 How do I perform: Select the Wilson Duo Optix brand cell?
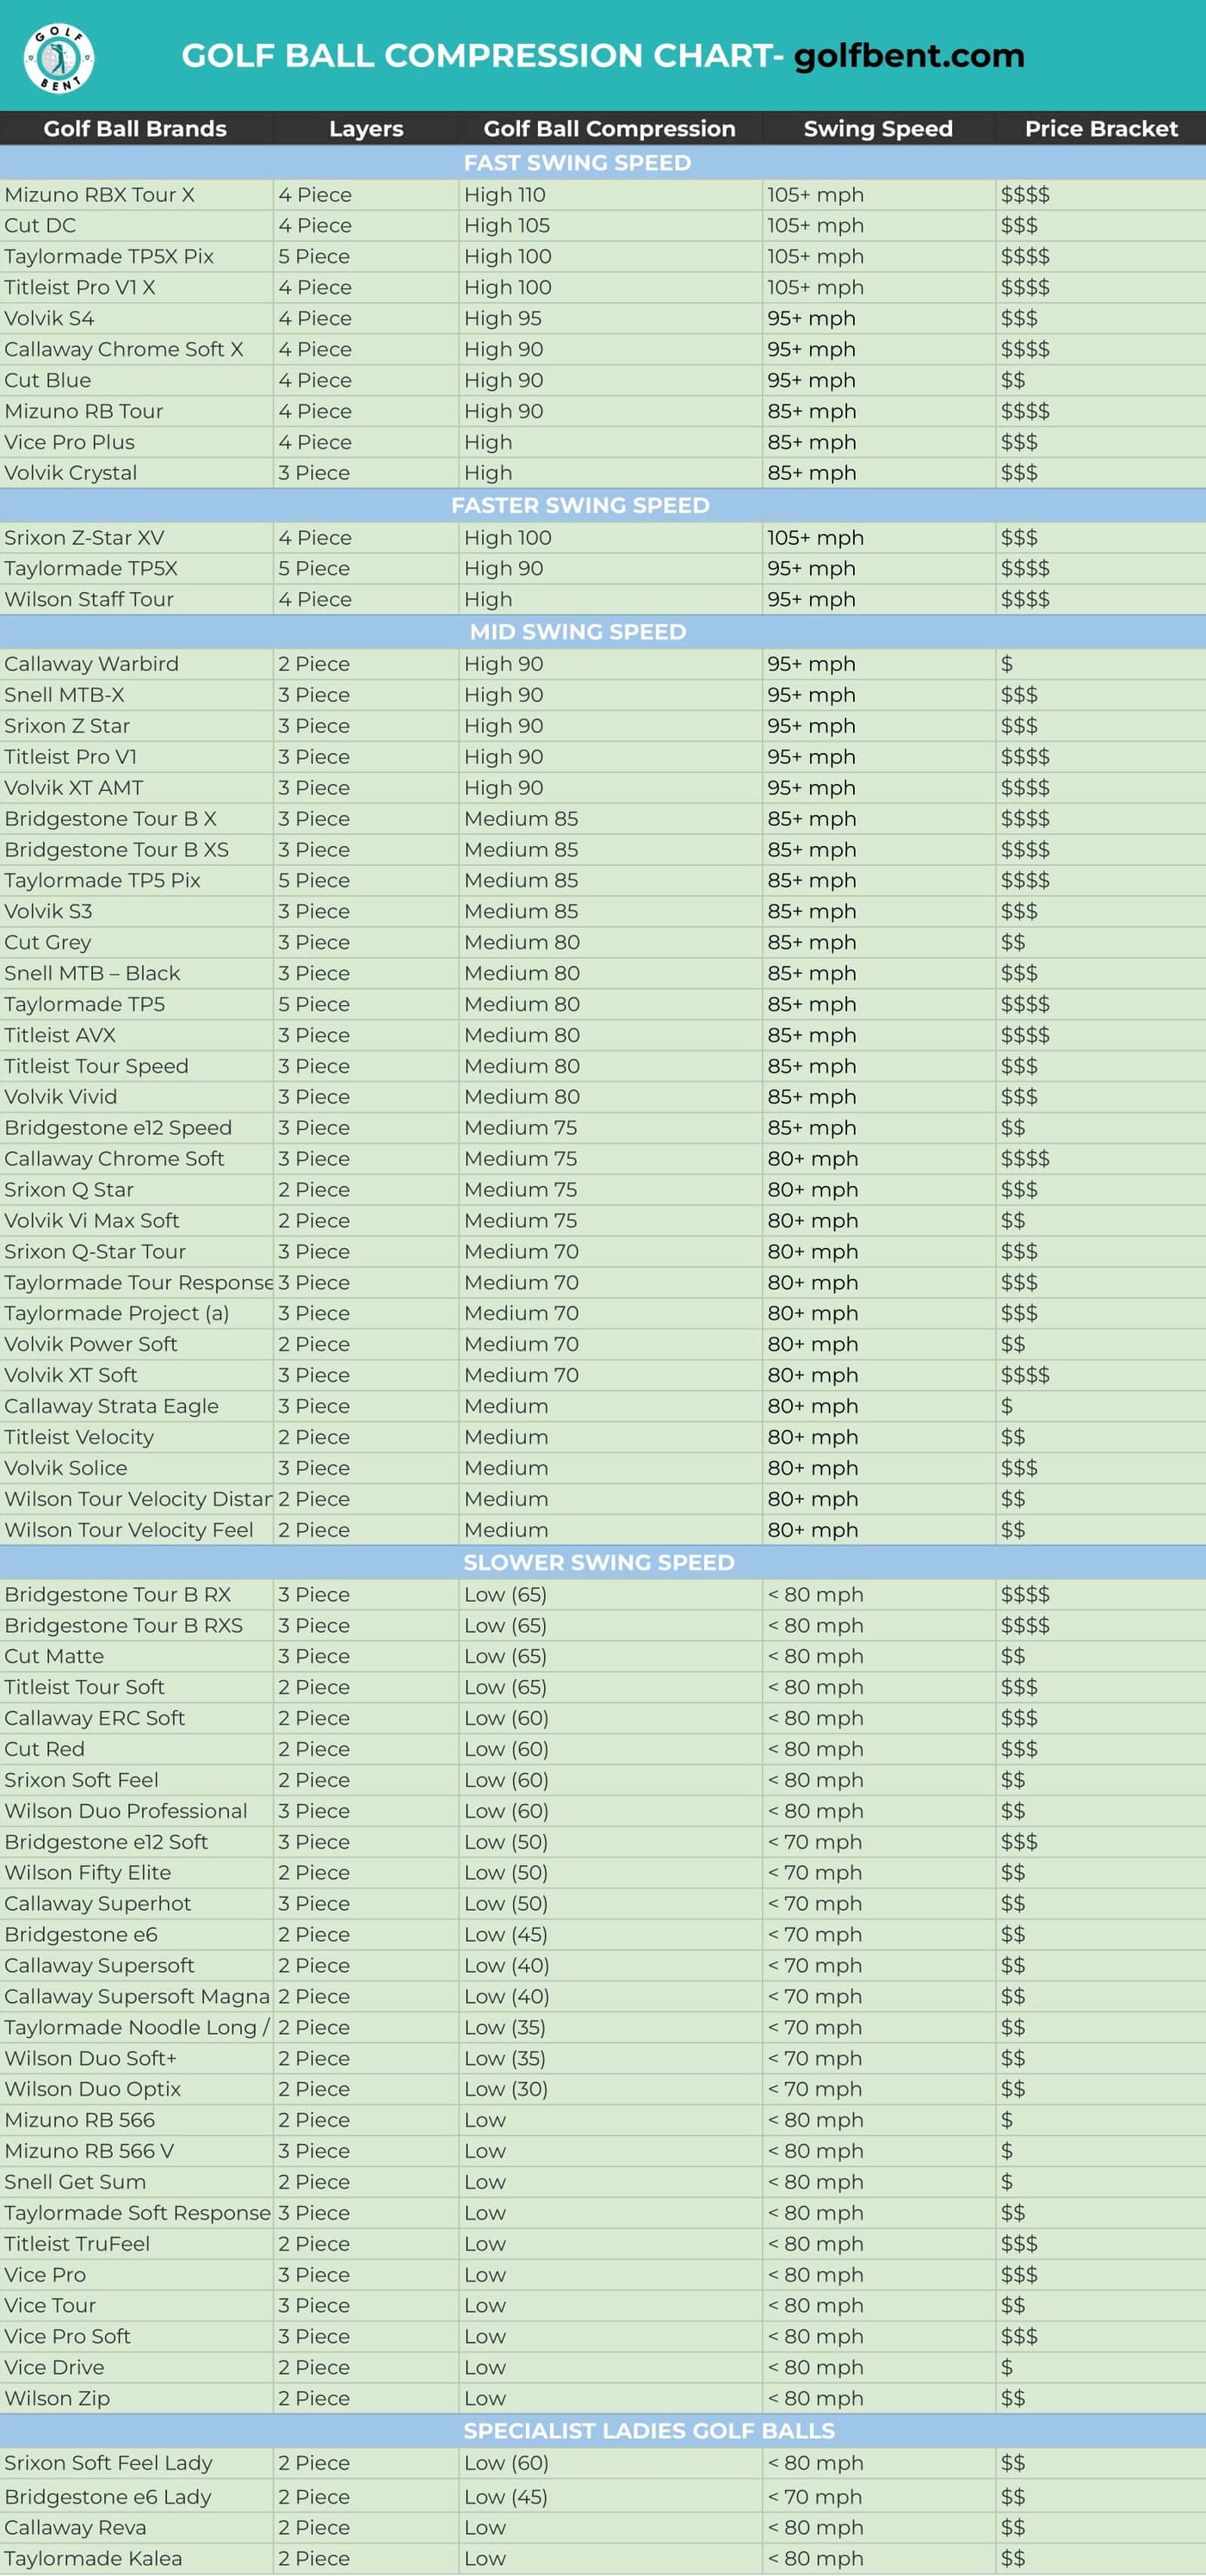click(136, 2088)
